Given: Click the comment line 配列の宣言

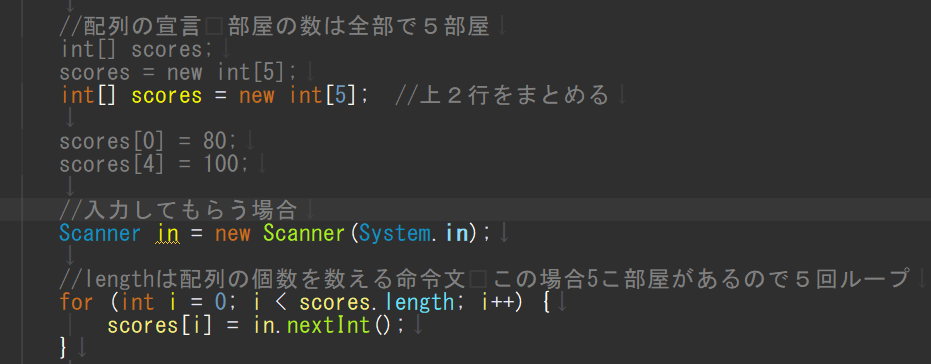Looking at the screenshot, I should [274, 26].
